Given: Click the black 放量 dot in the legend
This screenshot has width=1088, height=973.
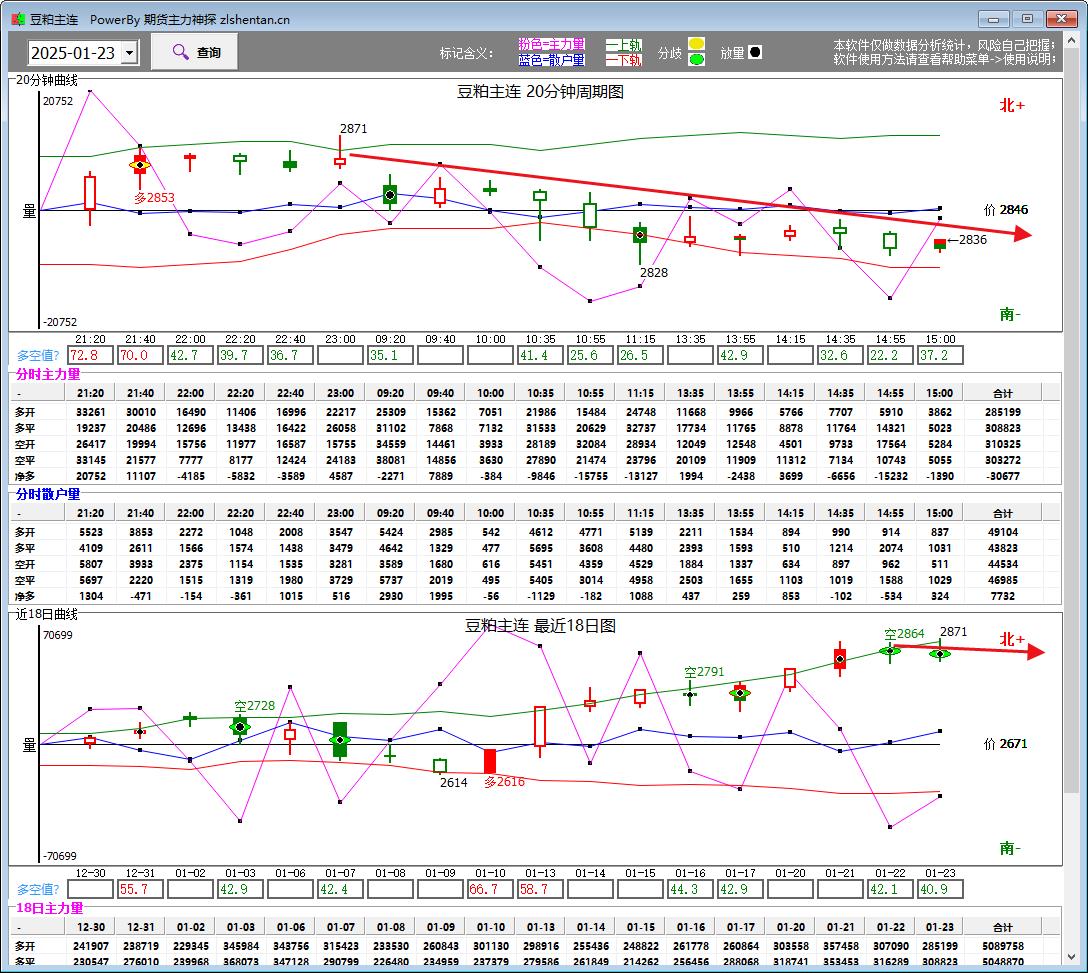Looking at the screenshot, I should pyautogui.click(x=755, y=53).
